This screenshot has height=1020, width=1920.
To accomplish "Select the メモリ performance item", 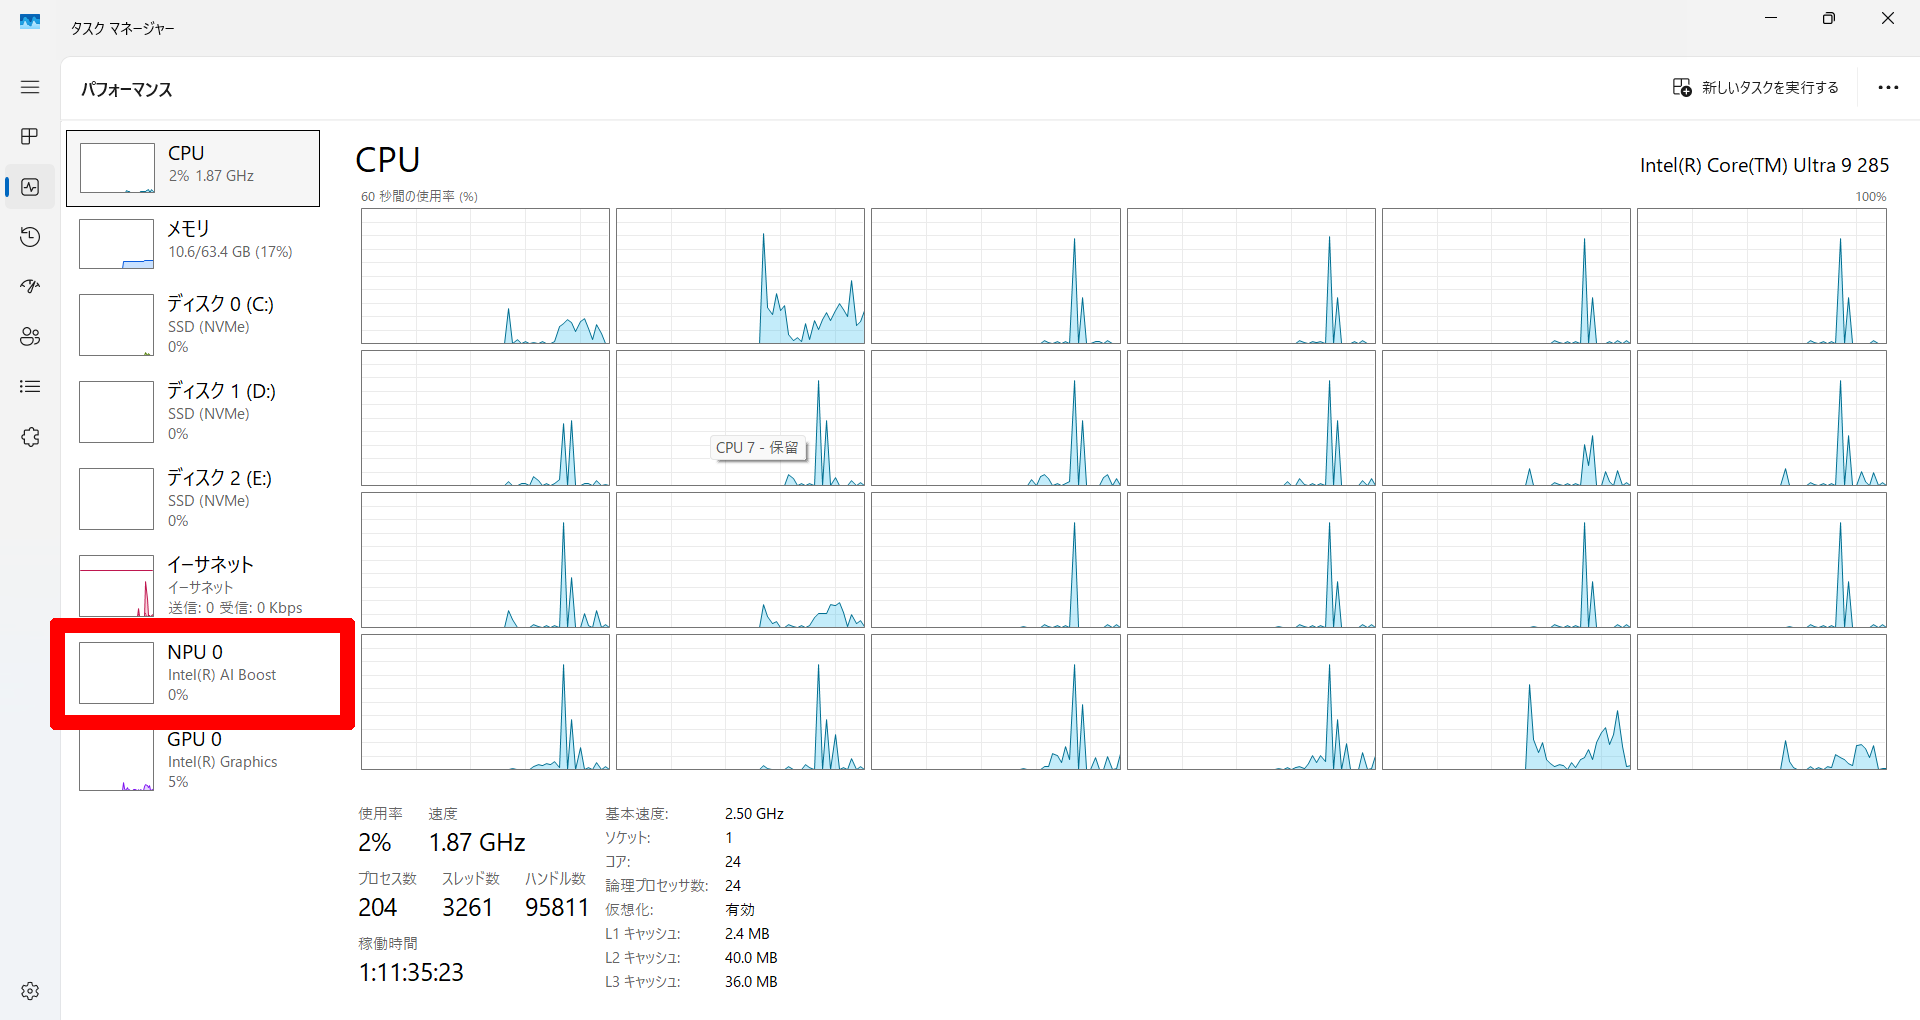I will click(193, 243).
